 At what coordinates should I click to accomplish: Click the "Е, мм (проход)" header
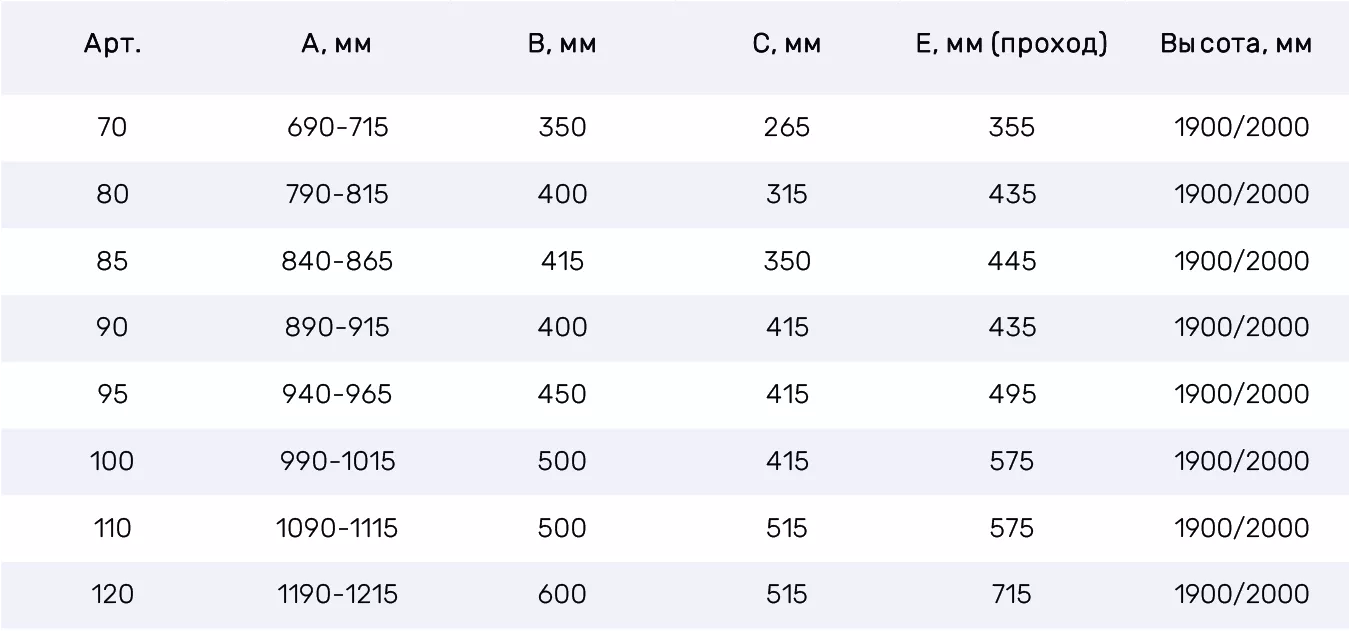point(1012,44)
